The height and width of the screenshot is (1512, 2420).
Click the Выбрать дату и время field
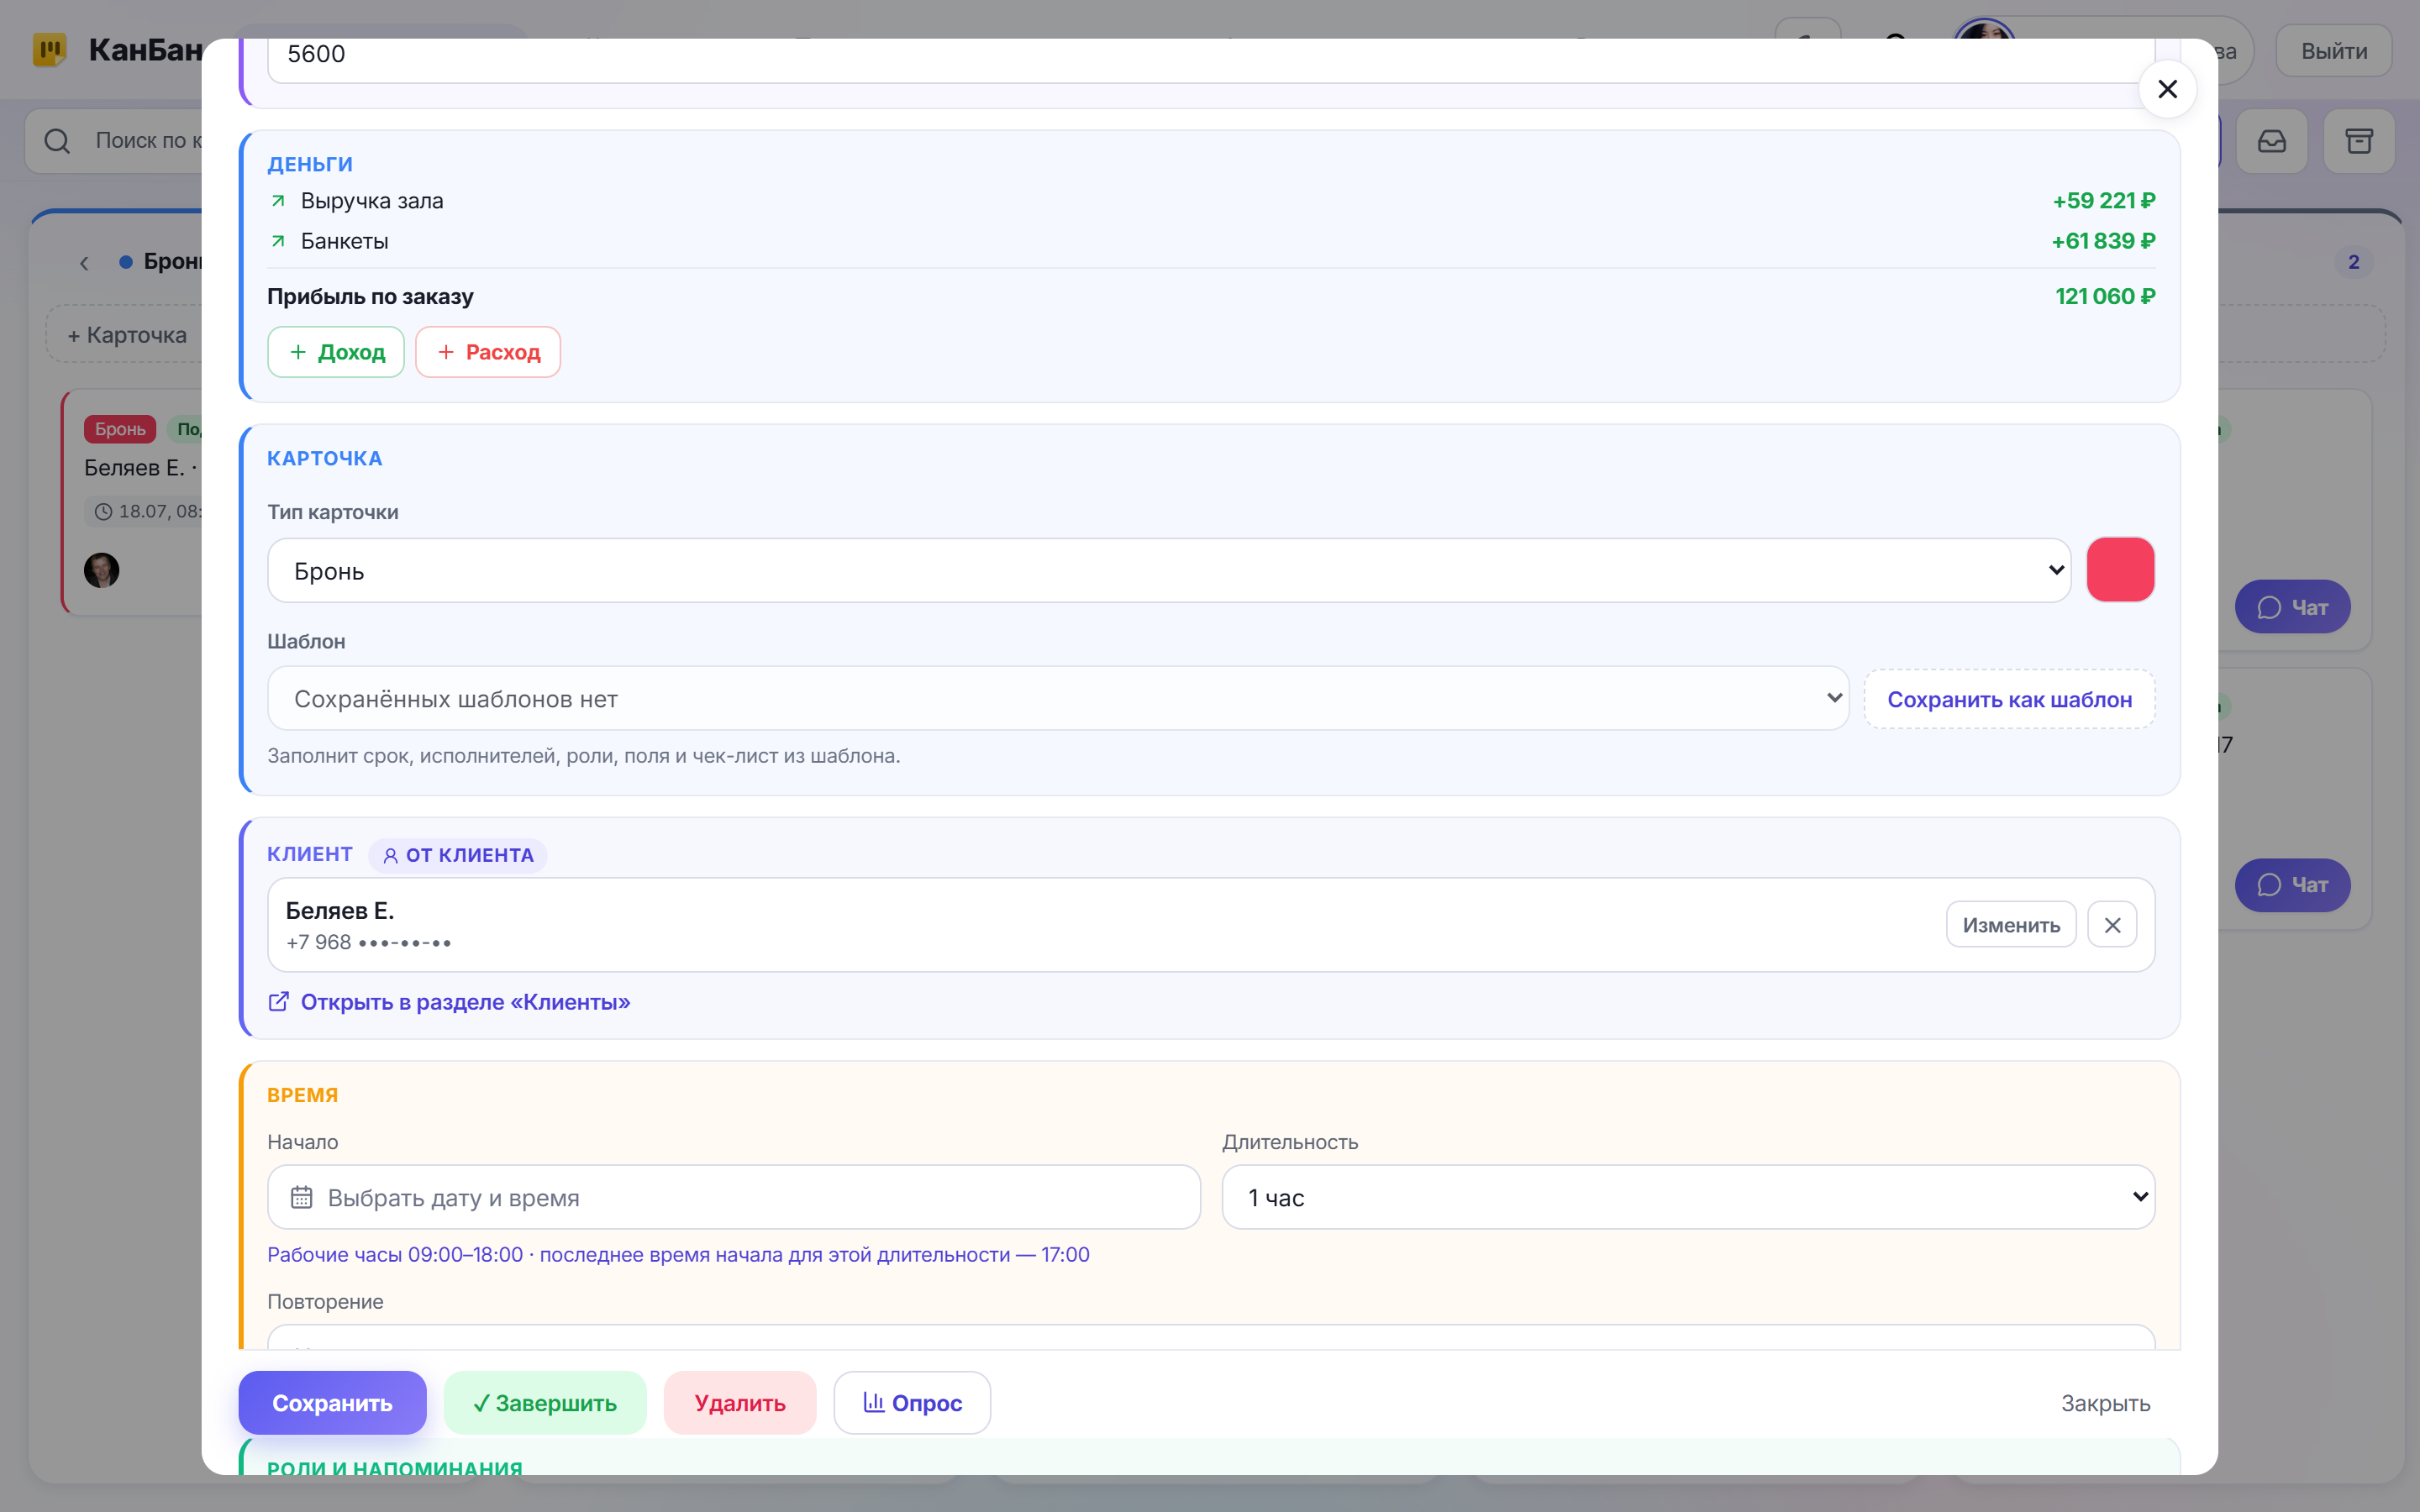point(734,1197)
